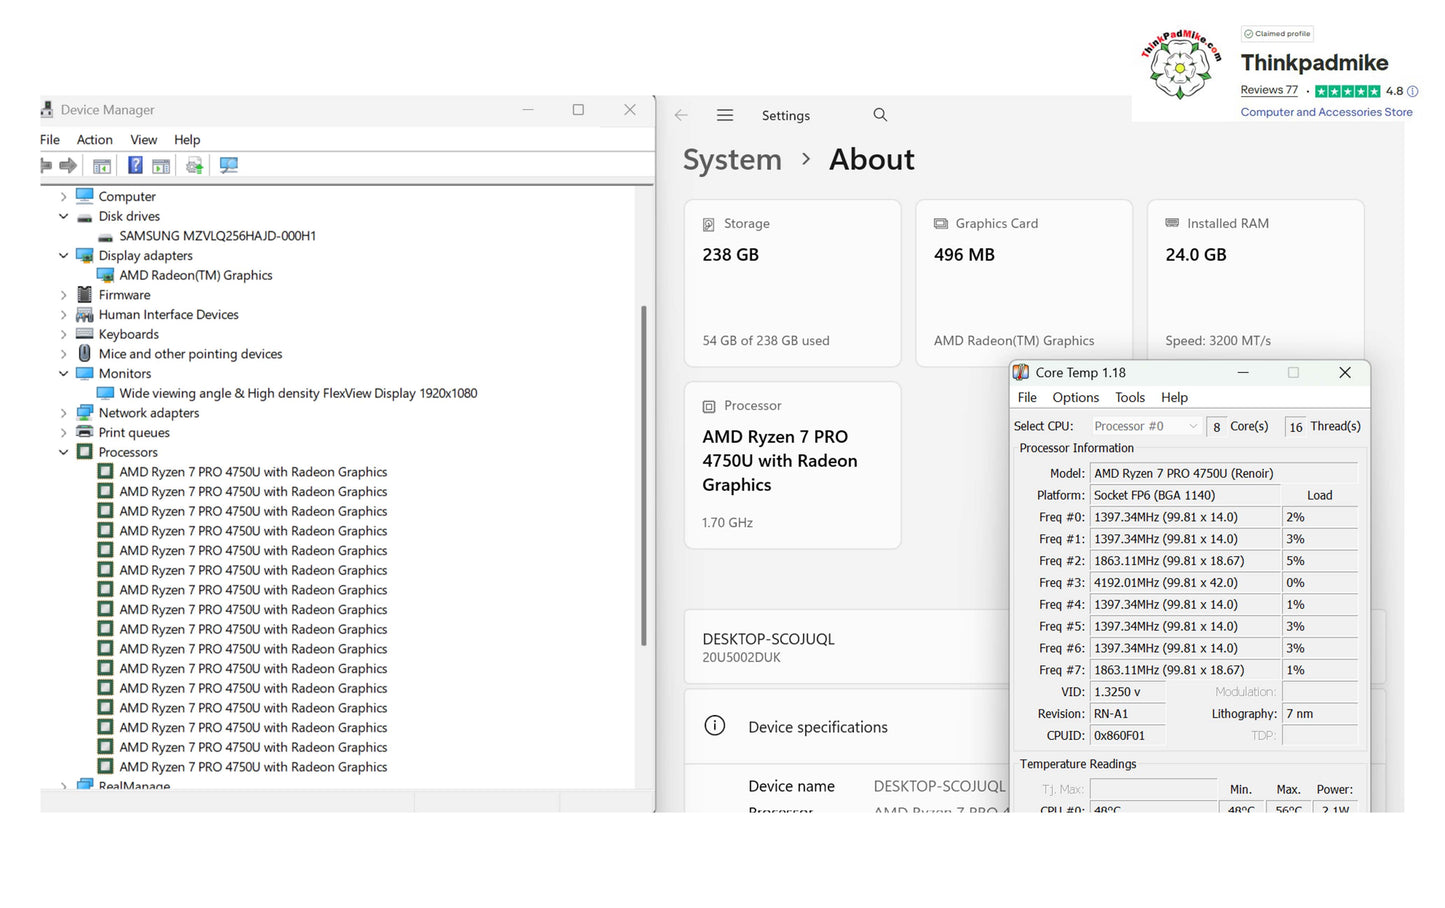Collapse the Processors category
The width and height of the screenshot is (1445, 908).
pyautogui.click(x=64, y=452)
